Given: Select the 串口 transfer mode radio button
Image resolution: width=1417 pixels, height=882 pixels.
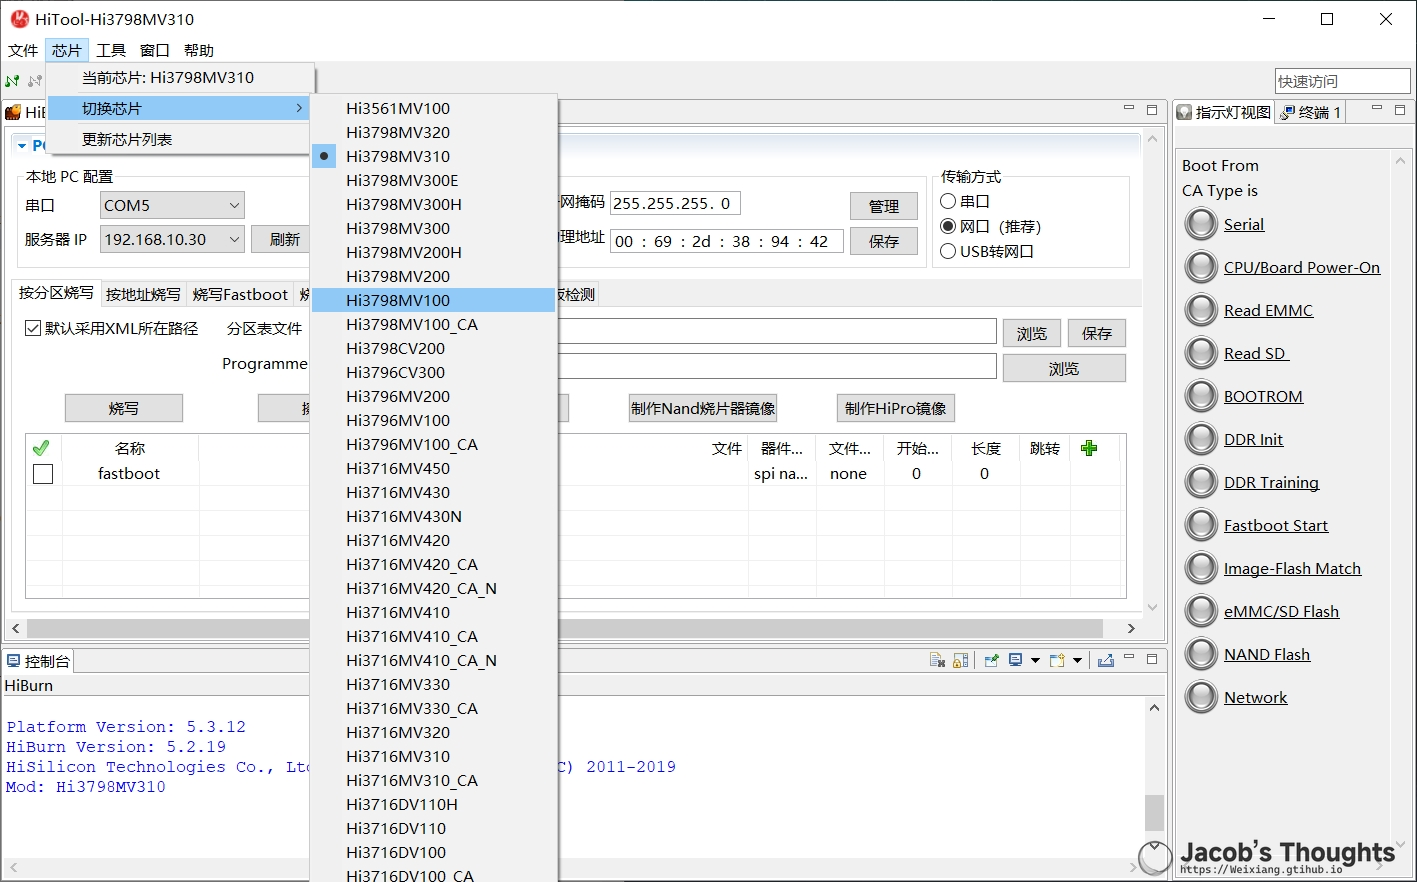Looking at the screenshot, I should coord(948,201).
